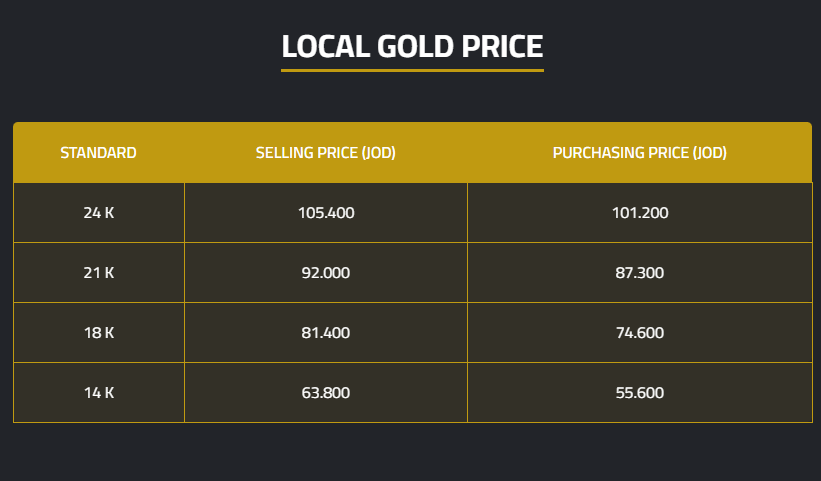Image resolution: width=821 pixels, height=481 pixels.
Task: Click the LOCAL GOLD PRICE heading
Action: [412, 46]
